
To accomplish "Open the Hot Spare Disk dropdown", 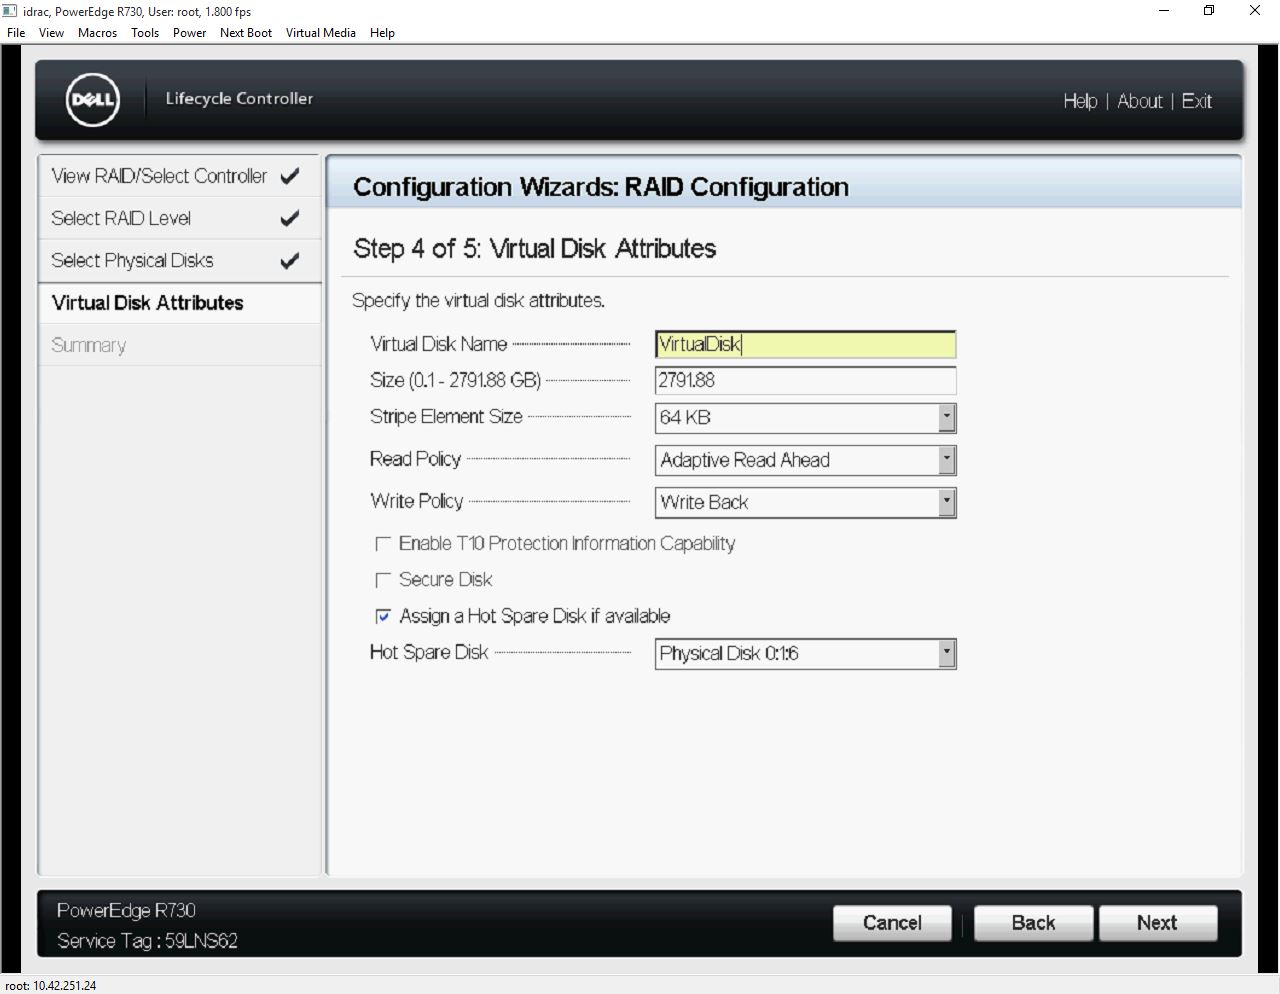I will click(805, 654).
